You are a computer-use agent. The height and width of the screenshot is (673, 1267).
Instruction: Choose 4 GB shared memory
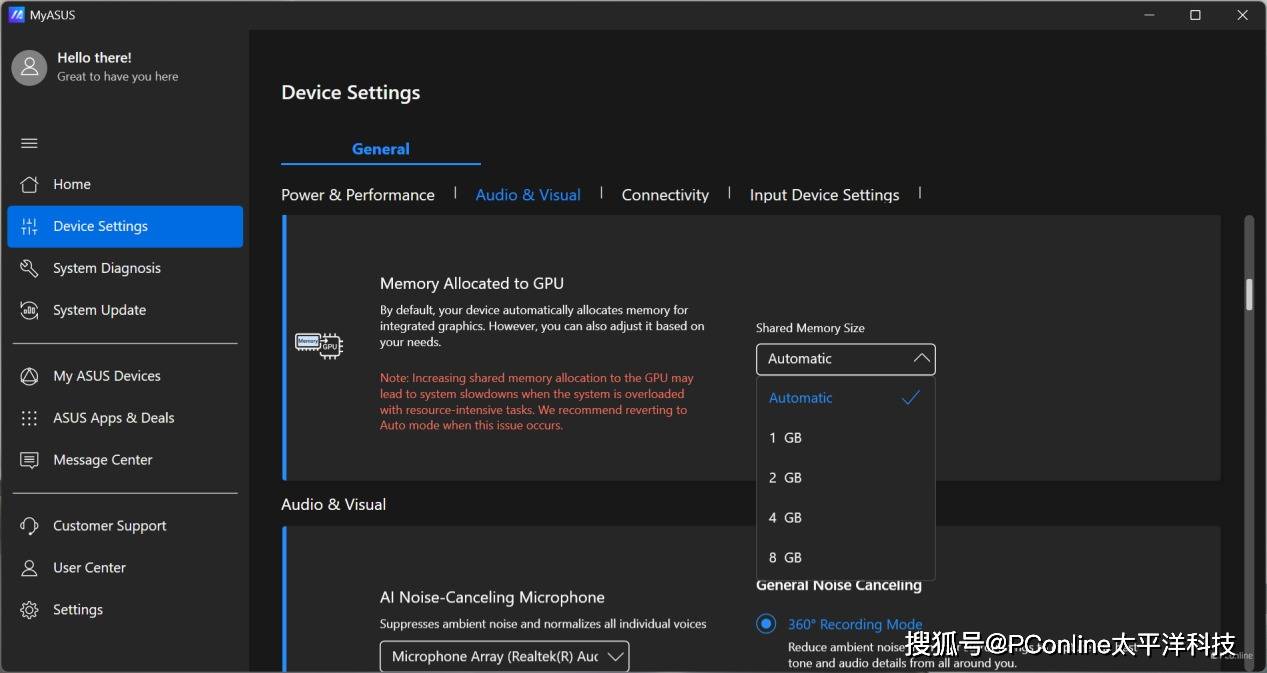(846, 517)
